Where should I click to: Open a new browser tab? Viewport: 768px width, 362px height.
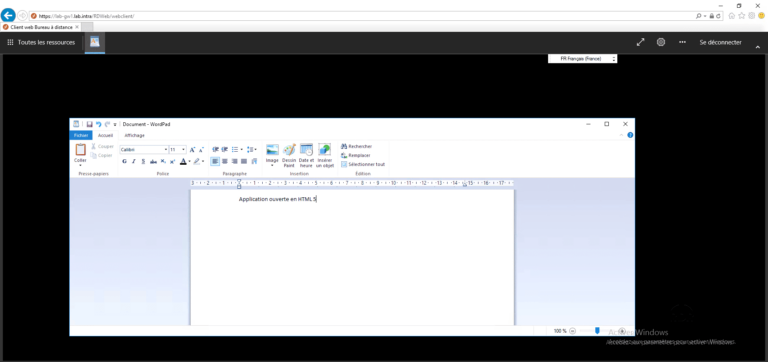tap(87, 27)
